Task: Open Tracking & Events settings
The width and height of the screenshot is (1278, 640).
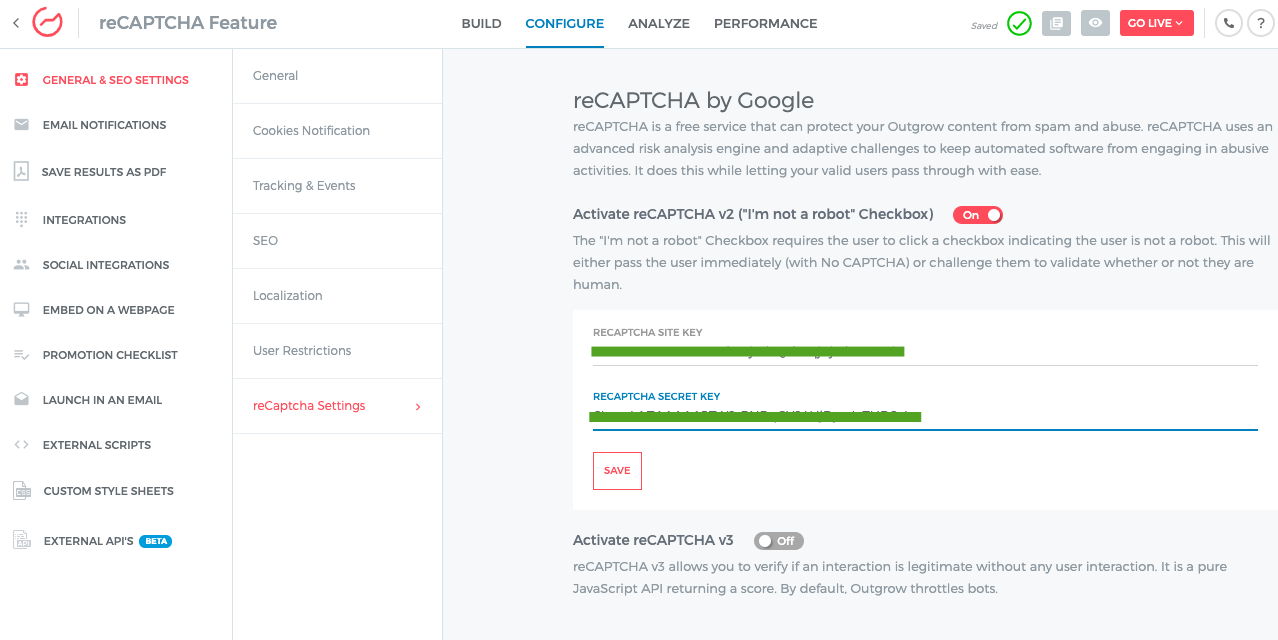Action: pyautogui.click(x=337, y=186)
